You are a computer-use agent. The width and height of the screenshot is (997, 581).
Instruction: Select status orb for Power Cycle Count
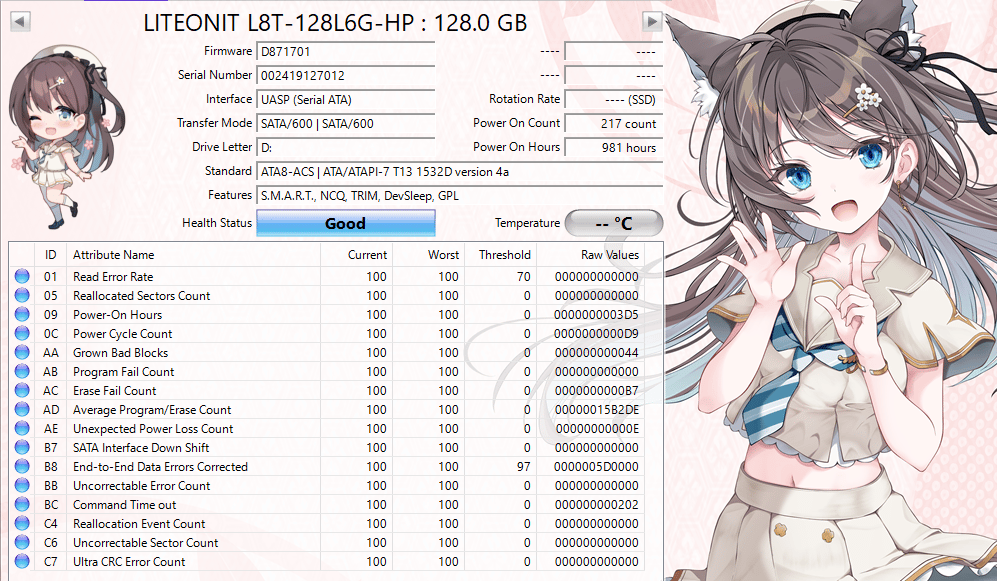click(x=22, y=333)
